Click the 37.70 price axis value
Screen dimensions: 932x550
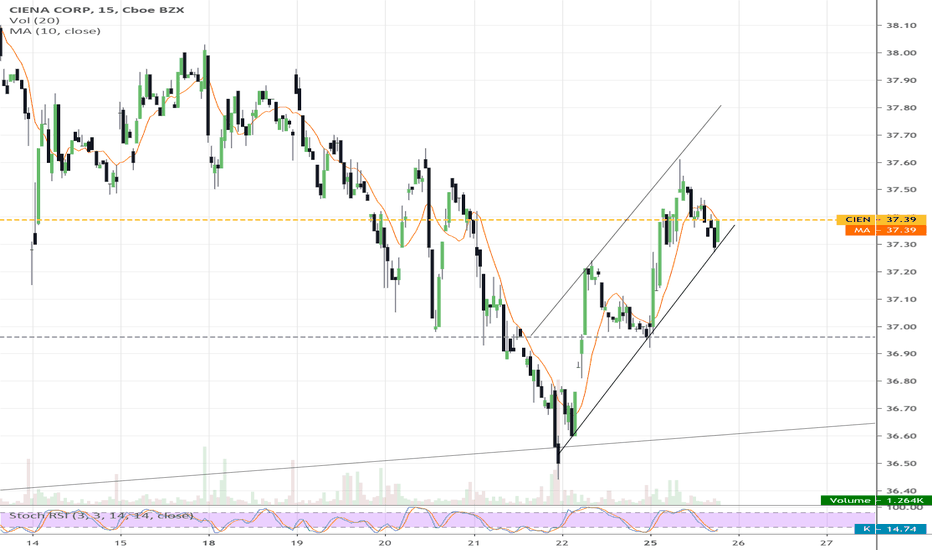point(901,135)
